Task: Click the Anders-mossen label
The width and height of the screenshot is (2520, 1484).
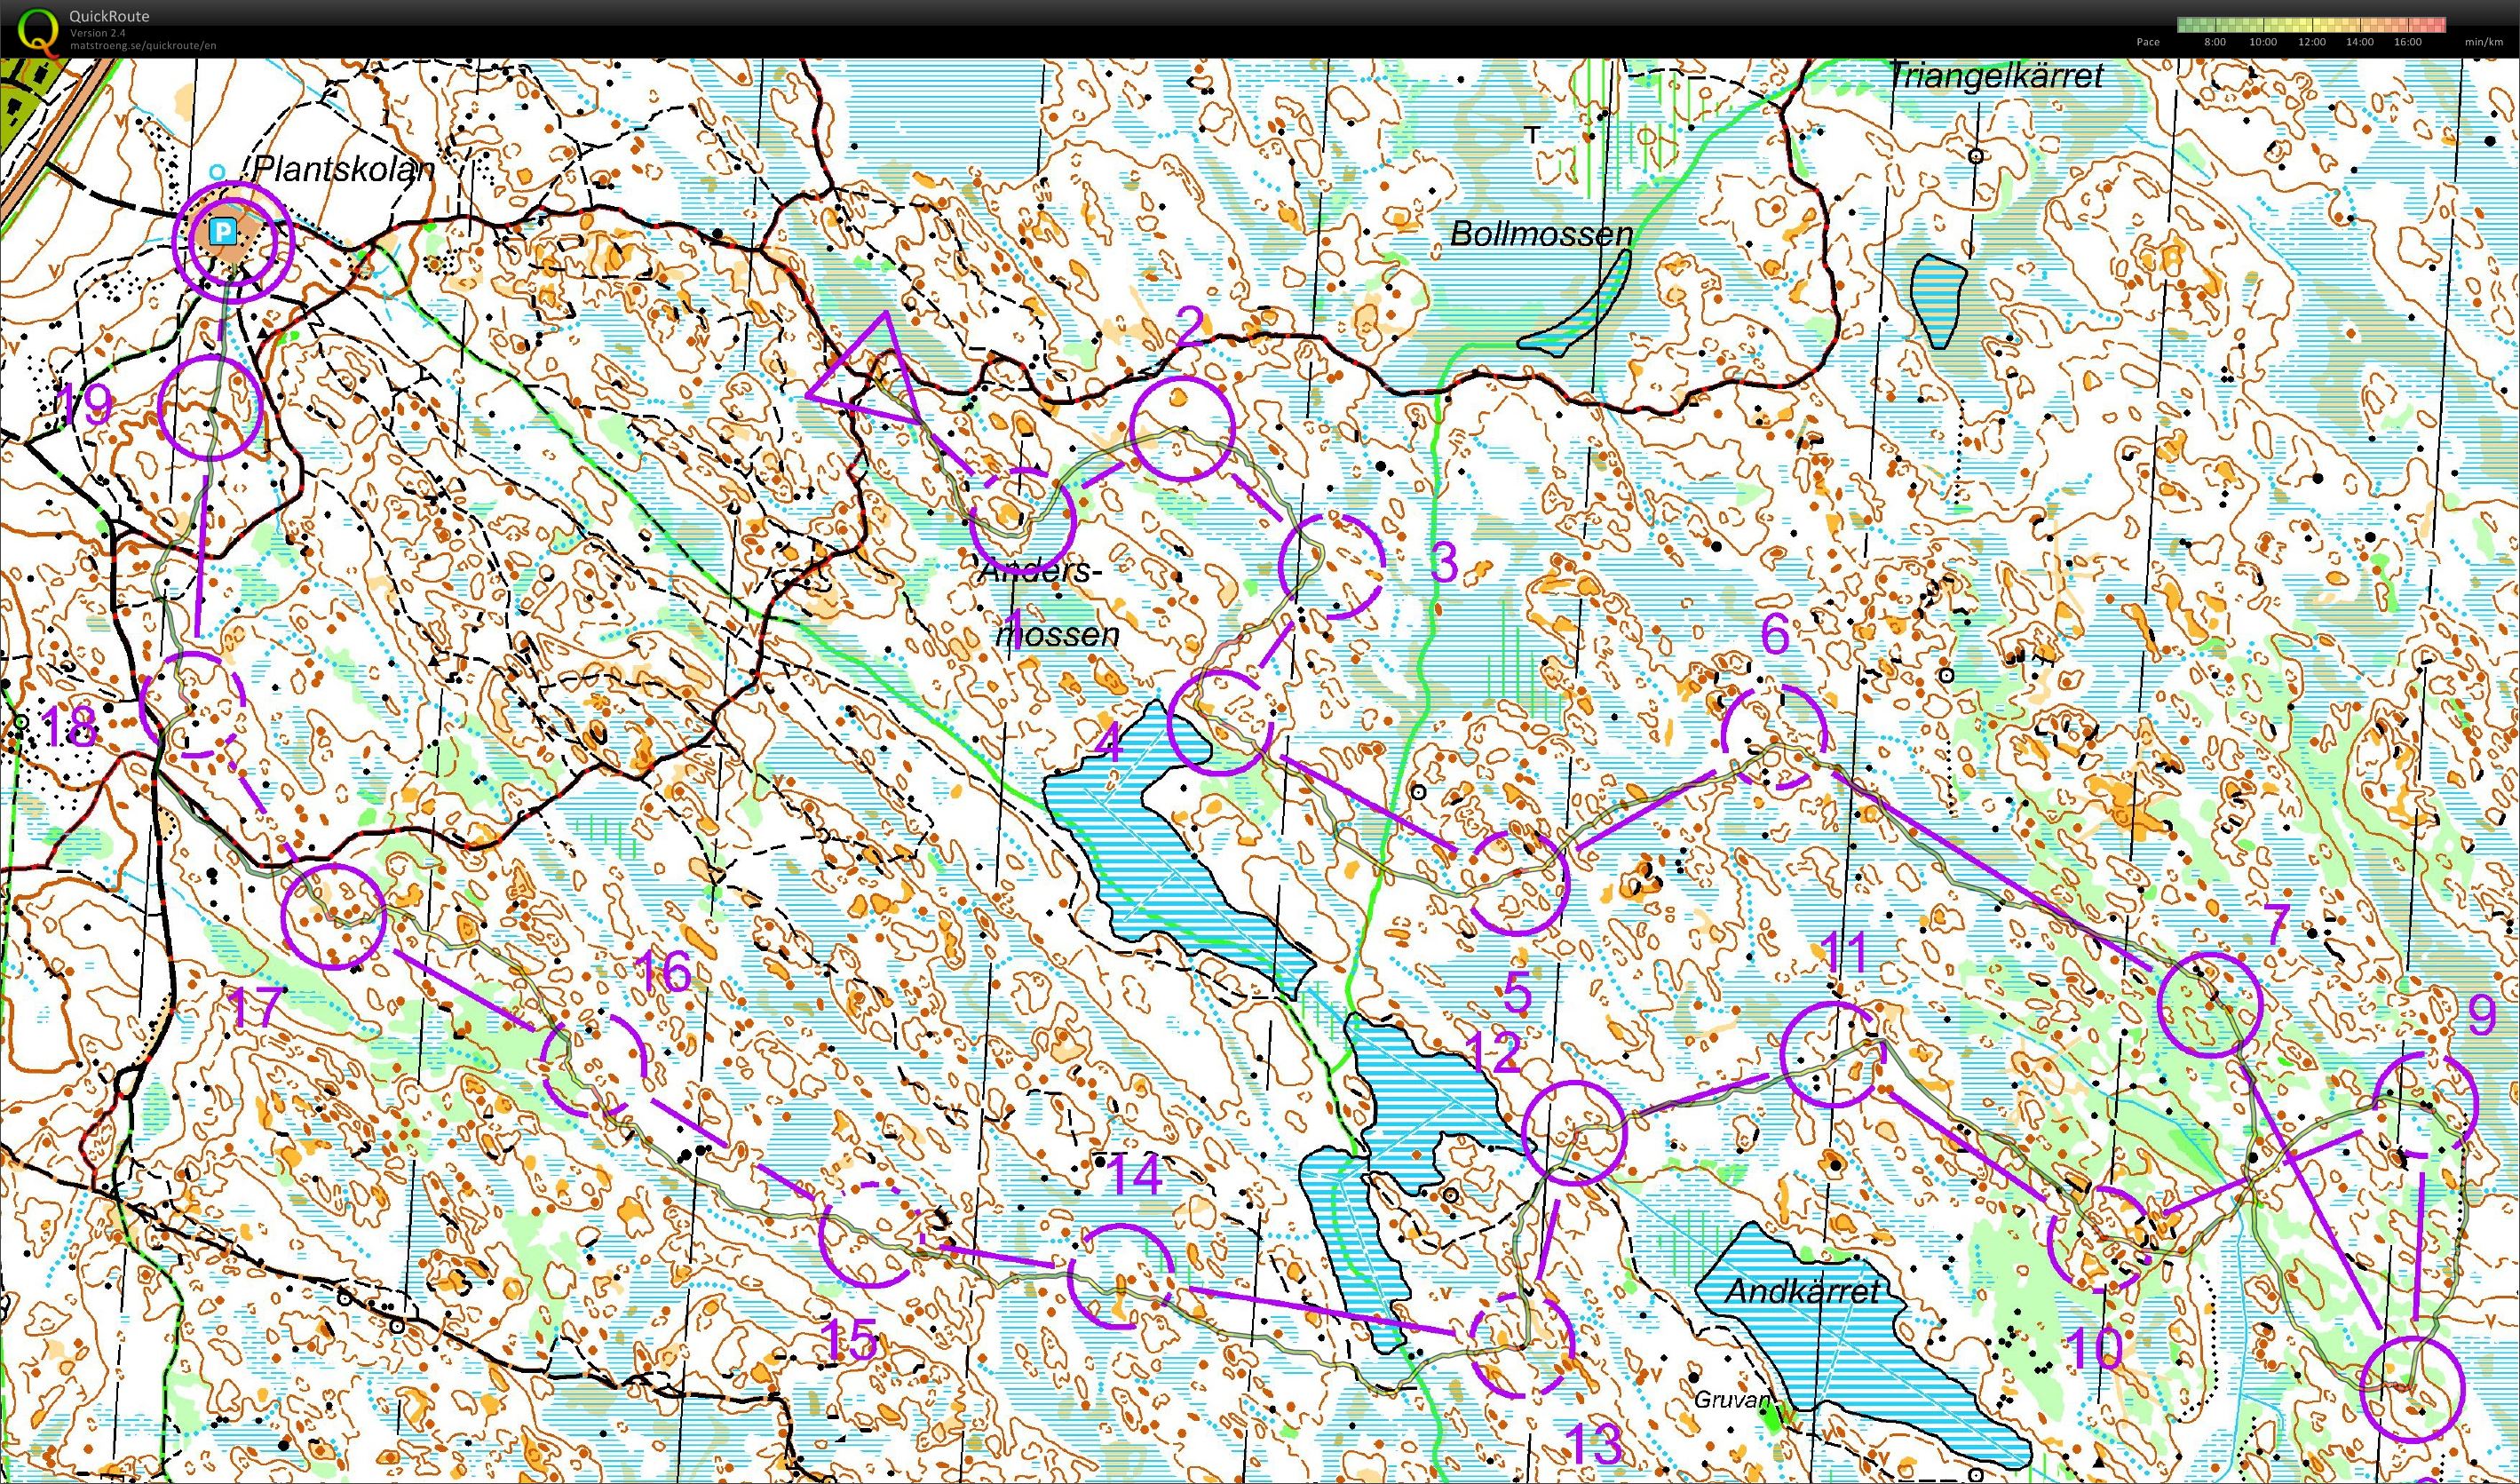Action: pos(1050,602)
